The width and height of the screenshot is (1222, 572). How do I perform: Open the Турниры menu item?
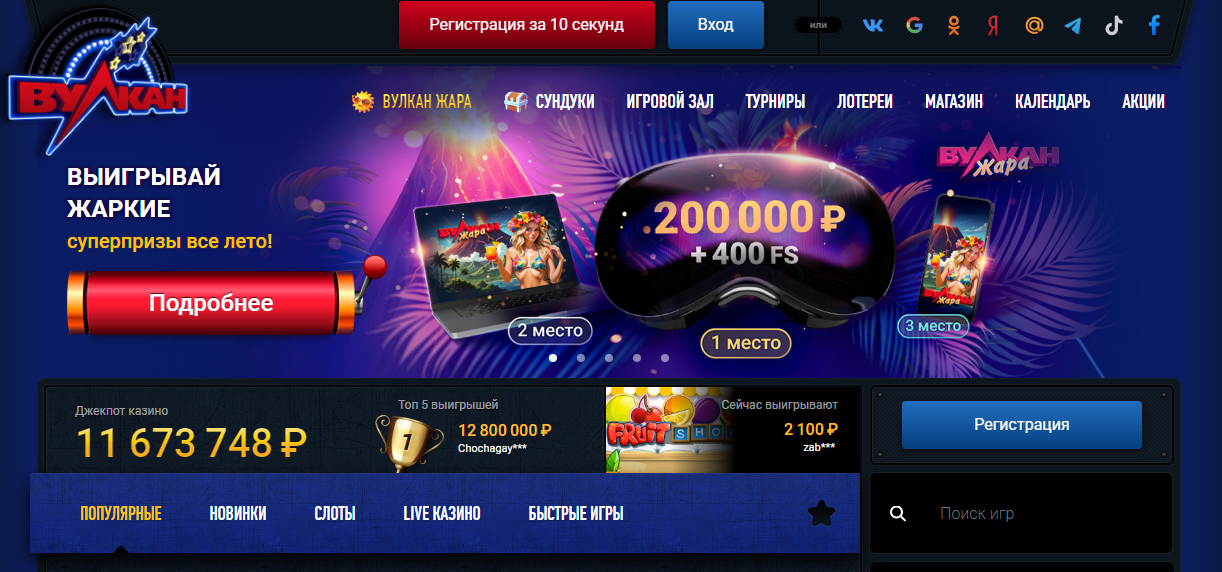[775, 101]
